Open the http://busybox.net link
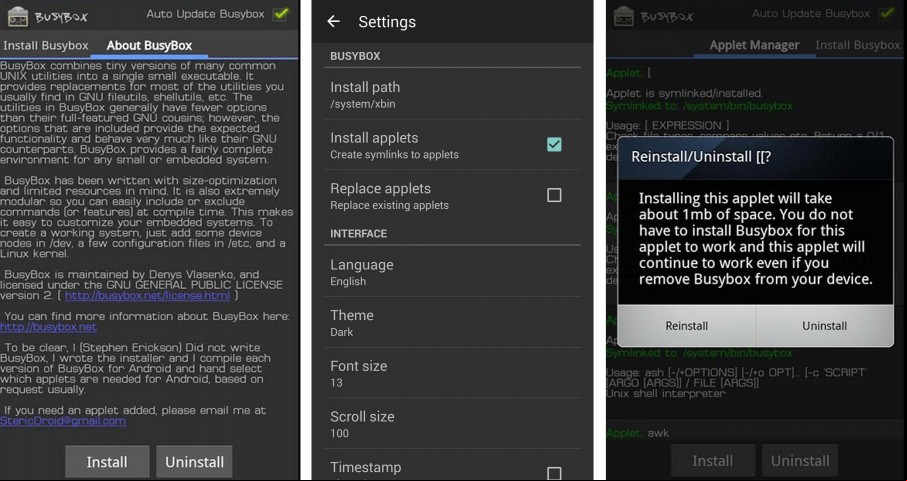 49,327
